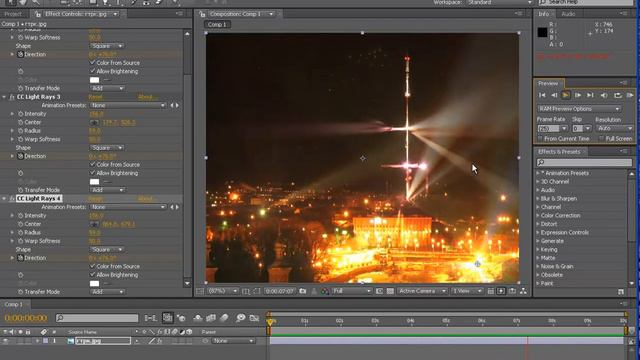This screenshot has width=640, height=360.
Task: Enable frame blending icon in timeline
Action: (x=211, y=318)
